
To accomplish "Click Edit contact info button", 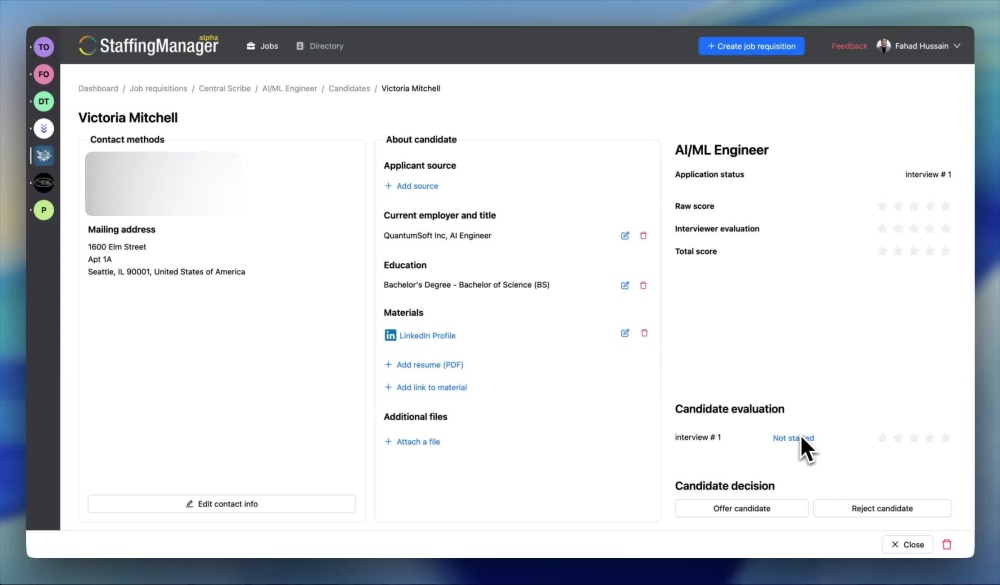I will click(x=221, y=504).
